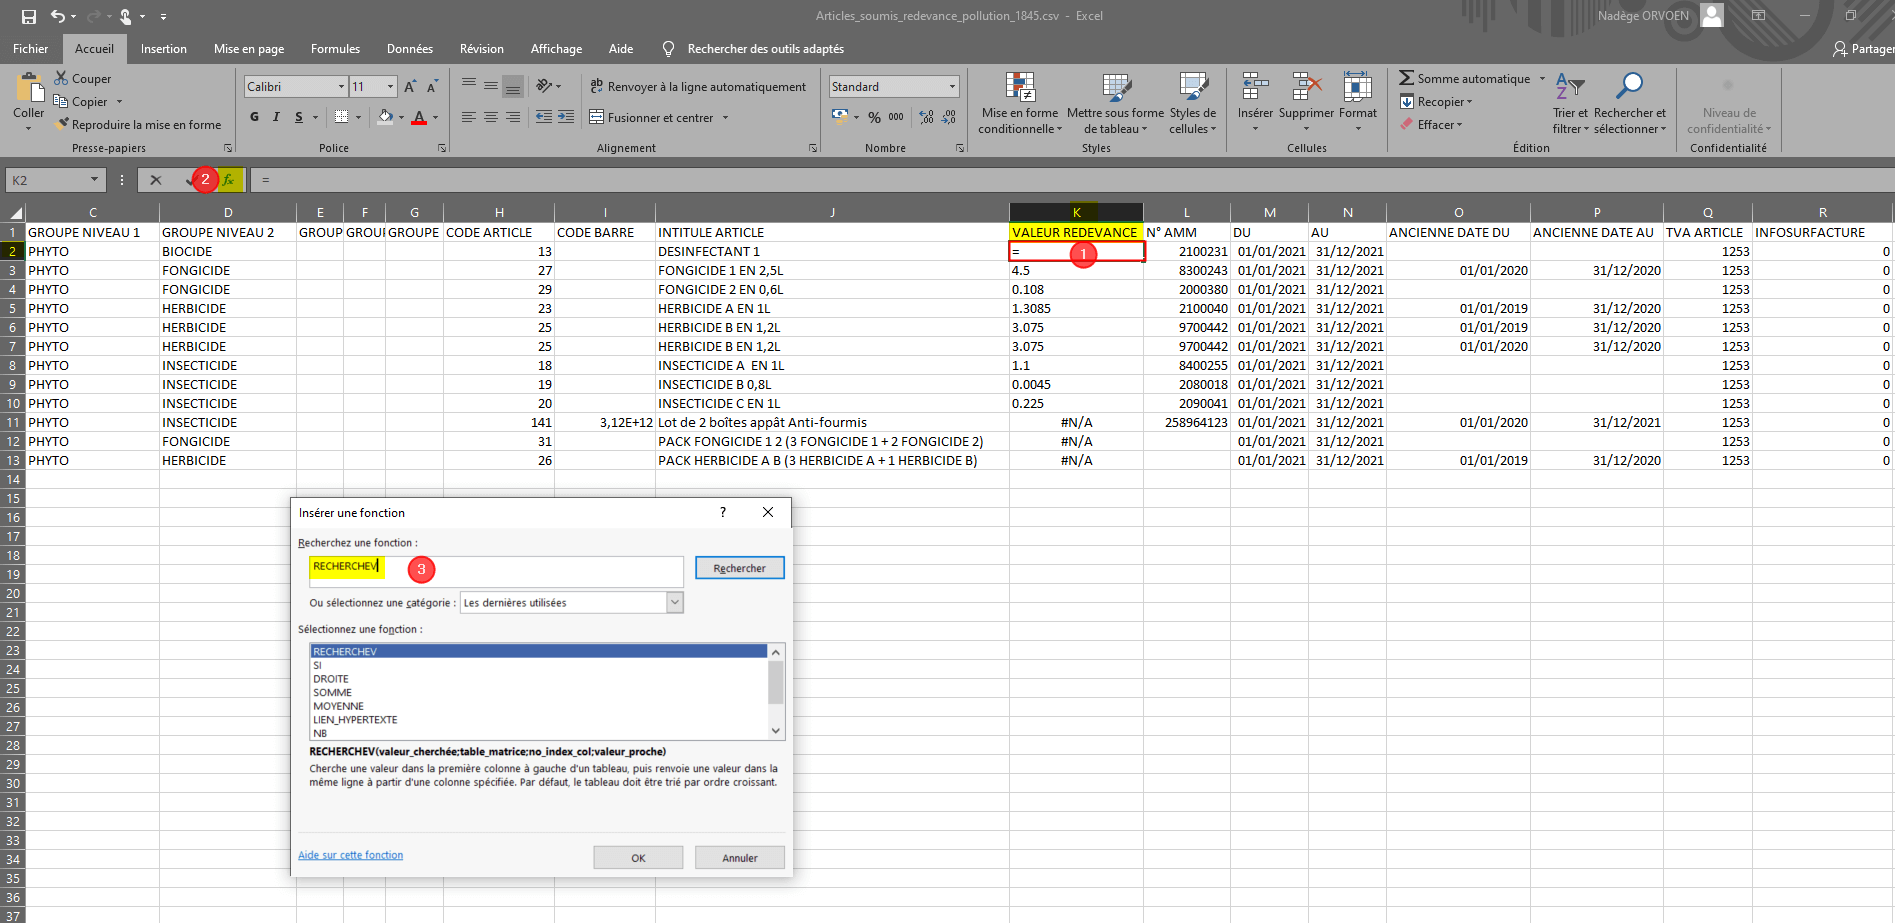Image resolution: width=1895 pixels, height=923 pixels.
Task: Open the Données ribbon tab
Action: point(410,49)
